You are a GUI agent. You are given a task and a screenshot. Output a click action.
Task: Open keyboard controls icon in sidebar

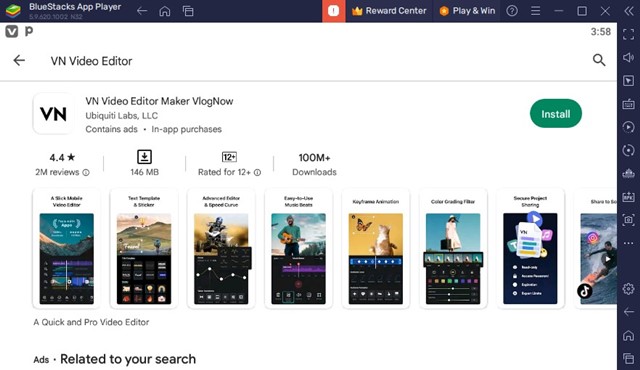click(629, 104)
